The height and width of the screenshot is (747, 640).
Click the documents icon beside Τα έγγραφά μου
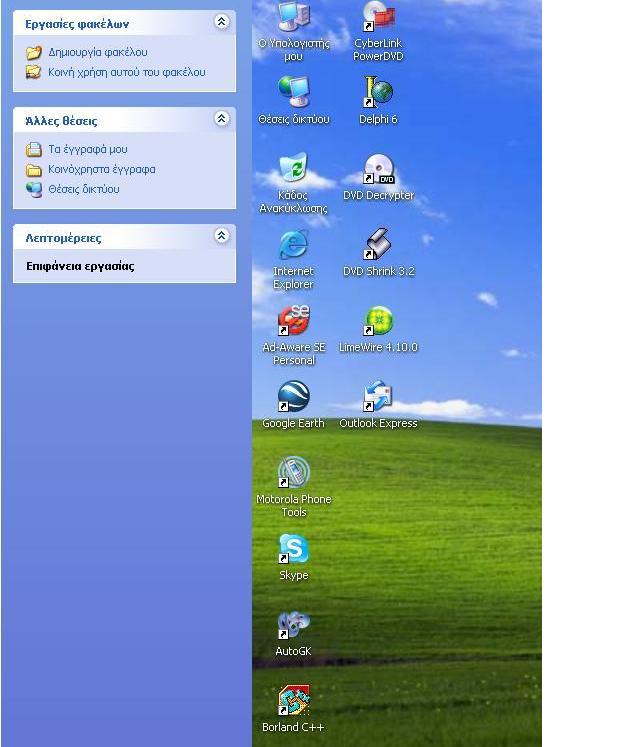pyautogui.click(x=34, y=150)
